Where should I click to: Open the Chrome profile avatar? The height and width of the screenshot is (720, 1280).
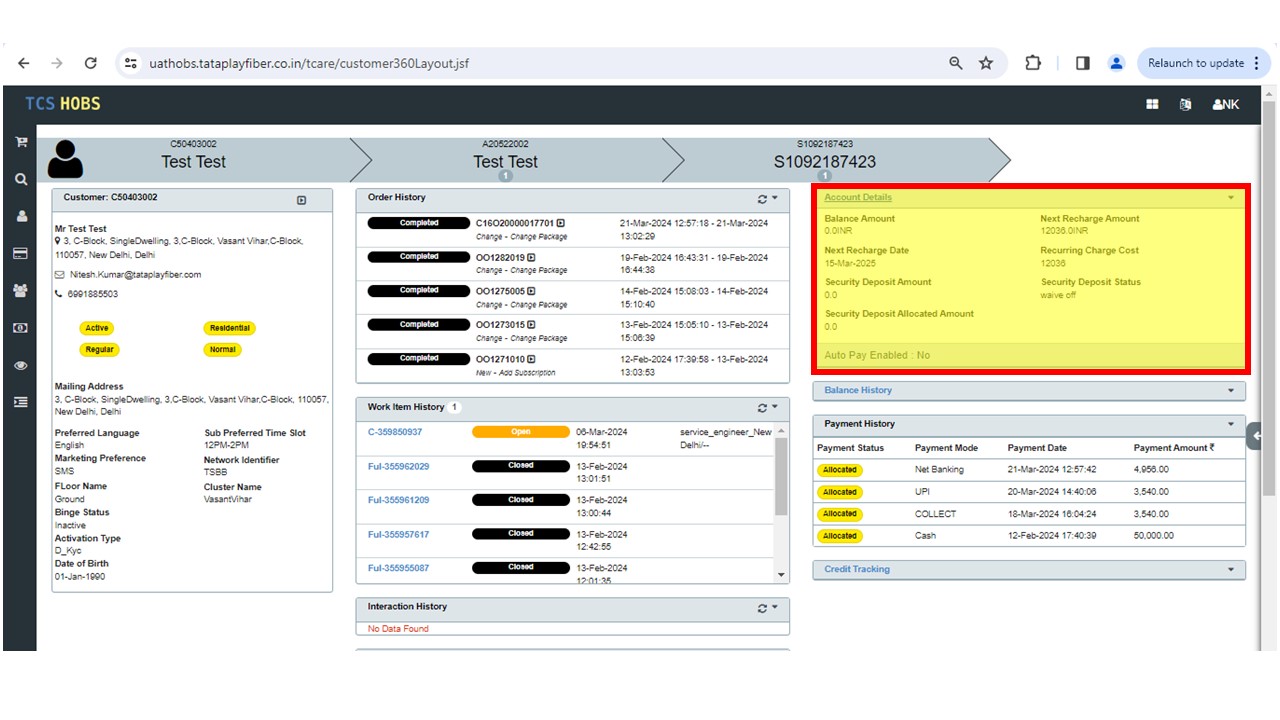click(1116, 63)
